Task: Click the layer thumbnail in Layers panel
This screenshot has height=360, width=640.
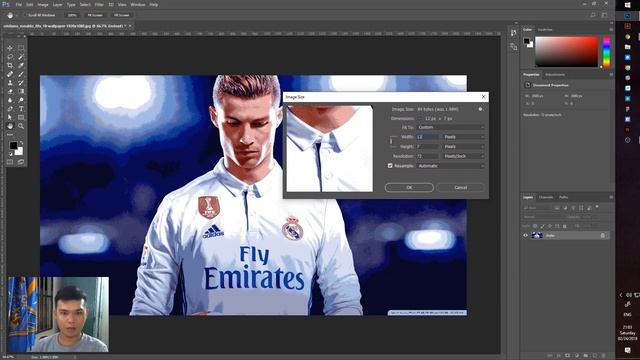Action: click(x=537, y=236)
